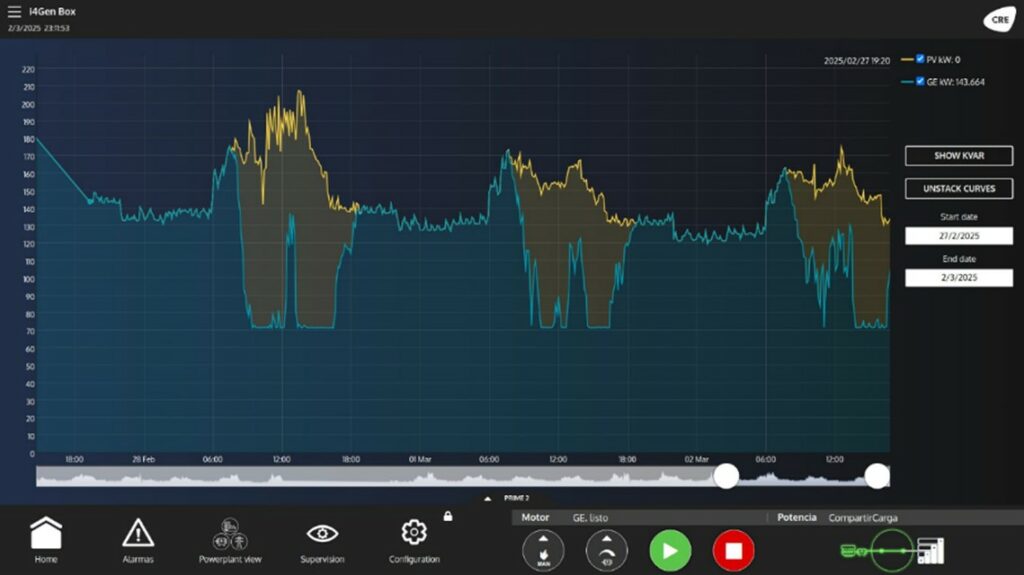Open the hamburger menu beside I4Gen Box
The width and height of the screenshot is (1024, 575).
coord(14,12)
